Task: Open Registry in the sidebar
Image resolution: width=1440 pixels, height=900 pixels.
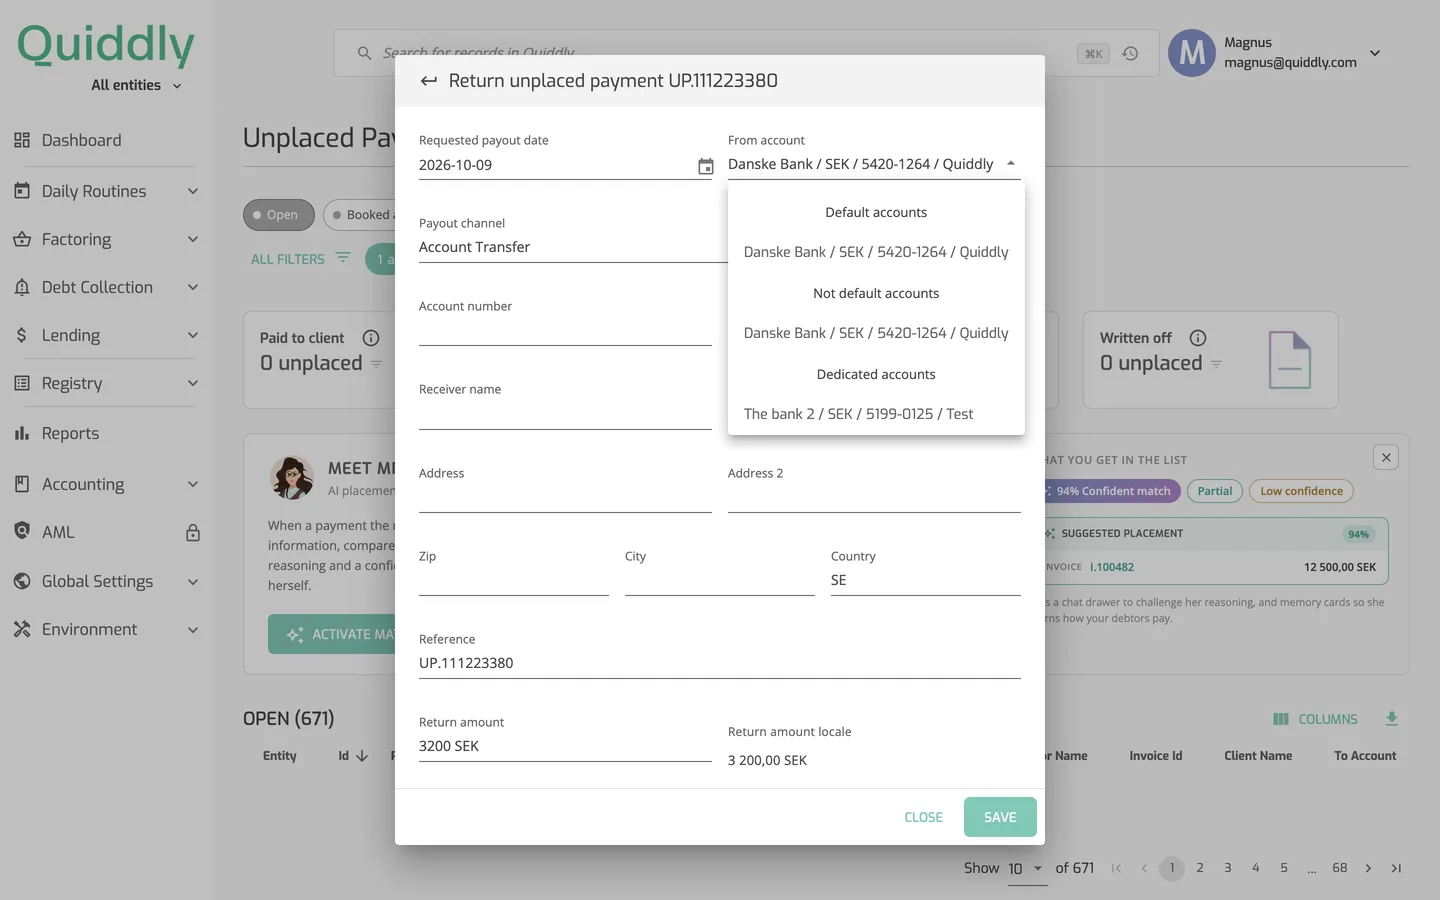Action: coord(106,383)
